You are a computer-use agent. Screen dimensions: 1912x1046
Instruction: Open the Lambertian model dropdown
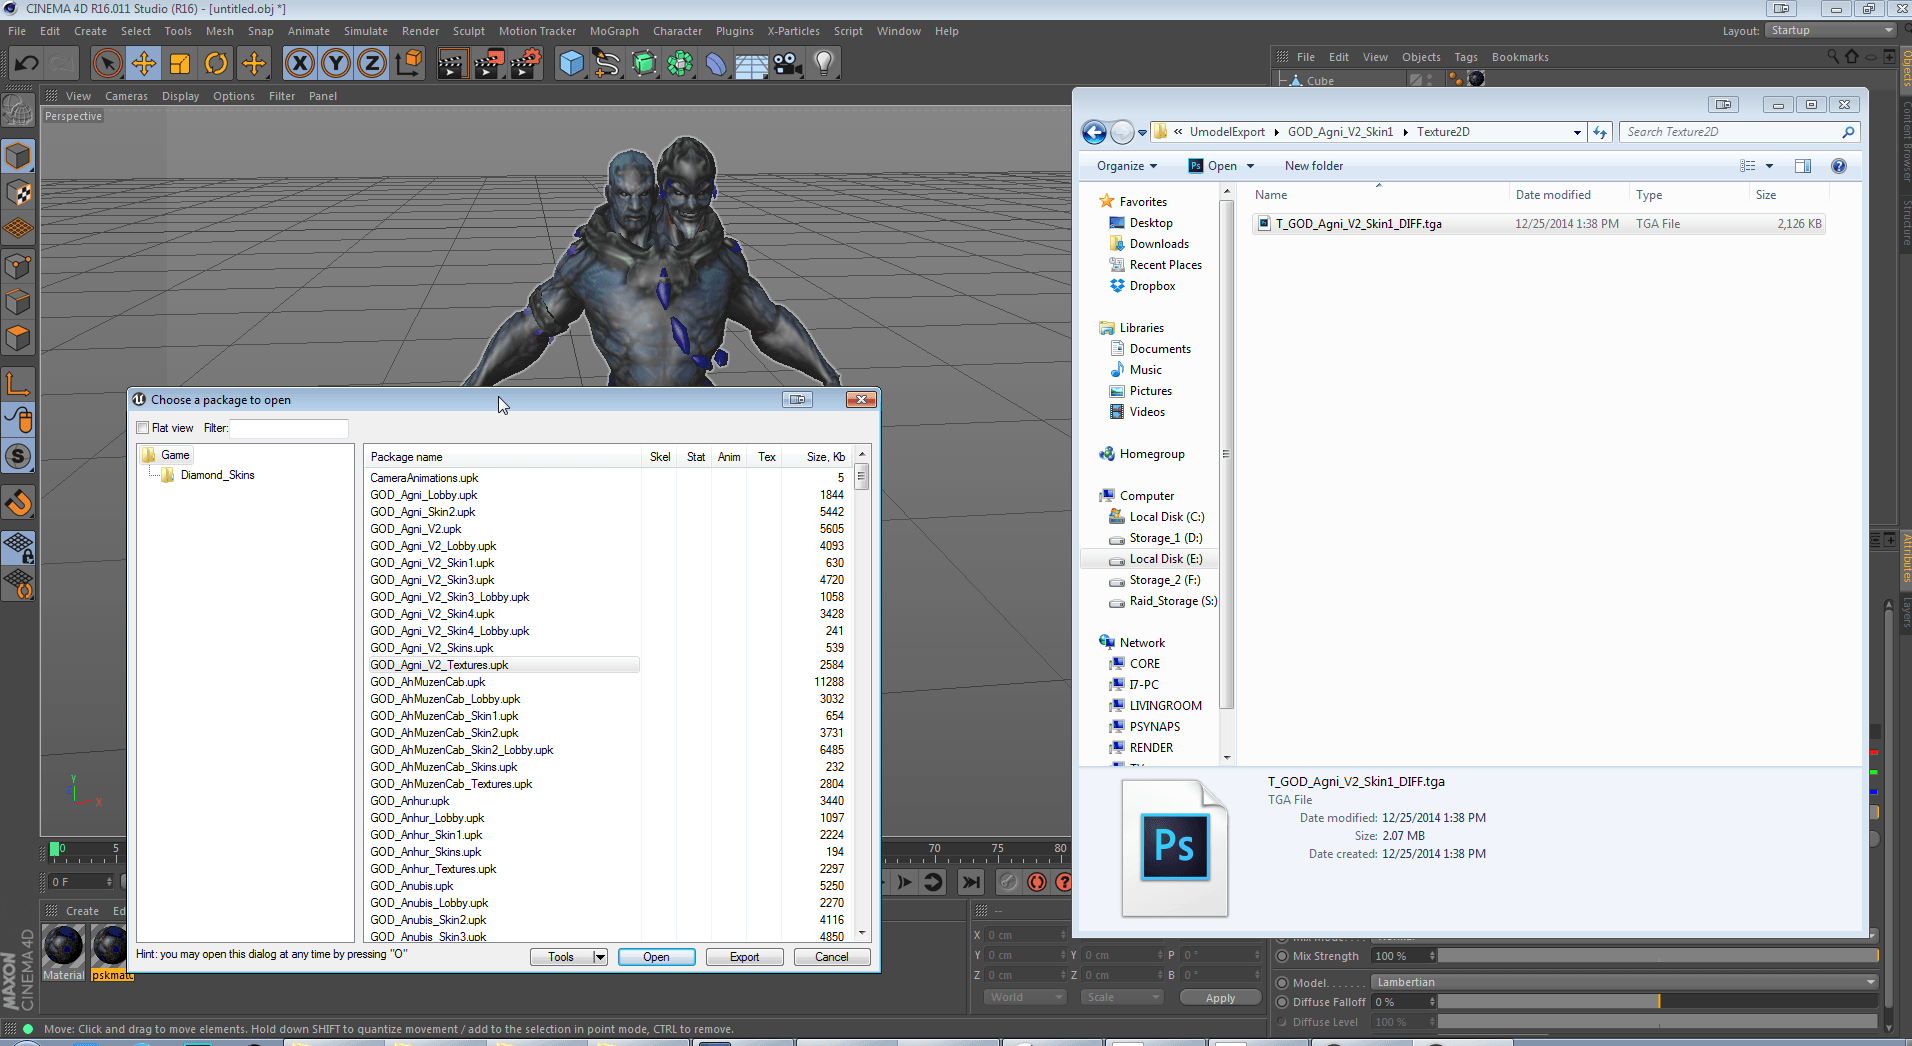click(x=1624, y=982)
